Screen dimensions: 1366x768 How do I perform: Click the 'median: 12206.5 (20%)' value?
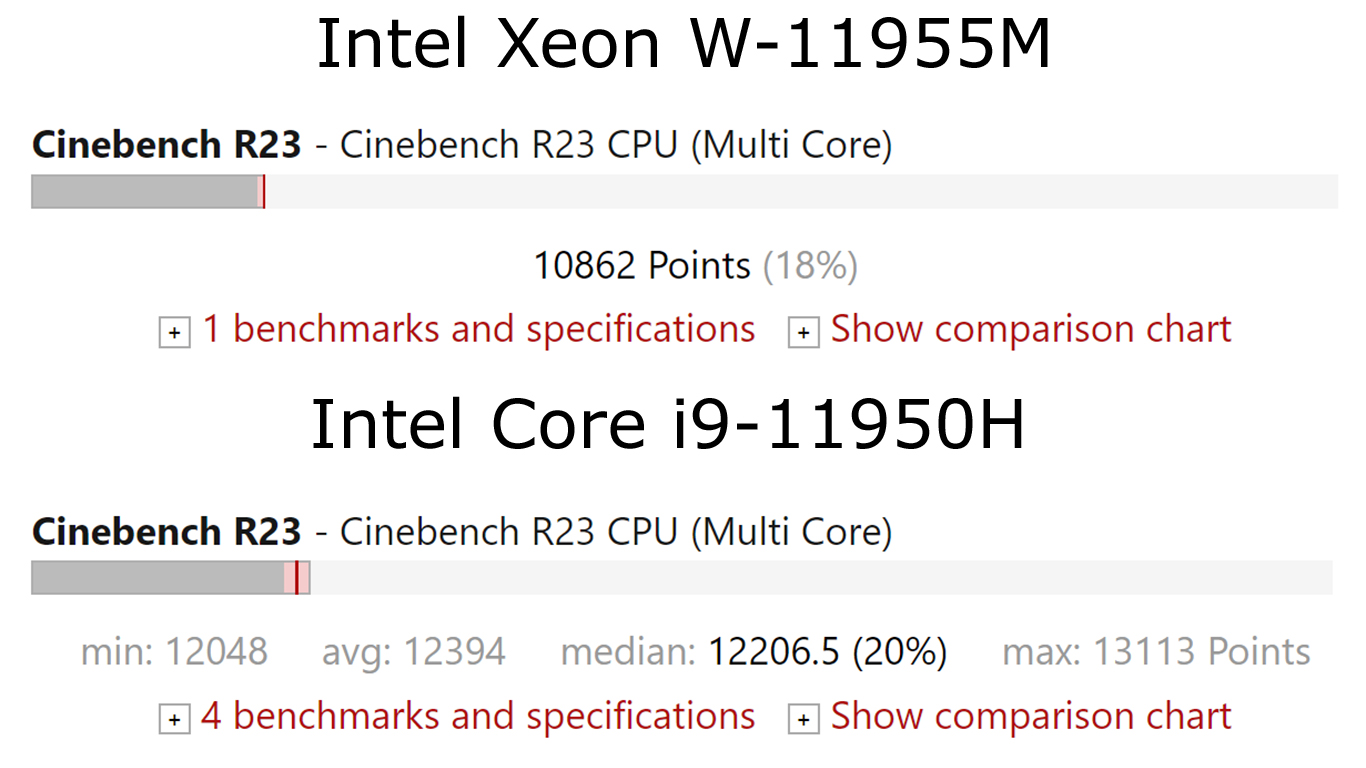click(x=754, y=652)
